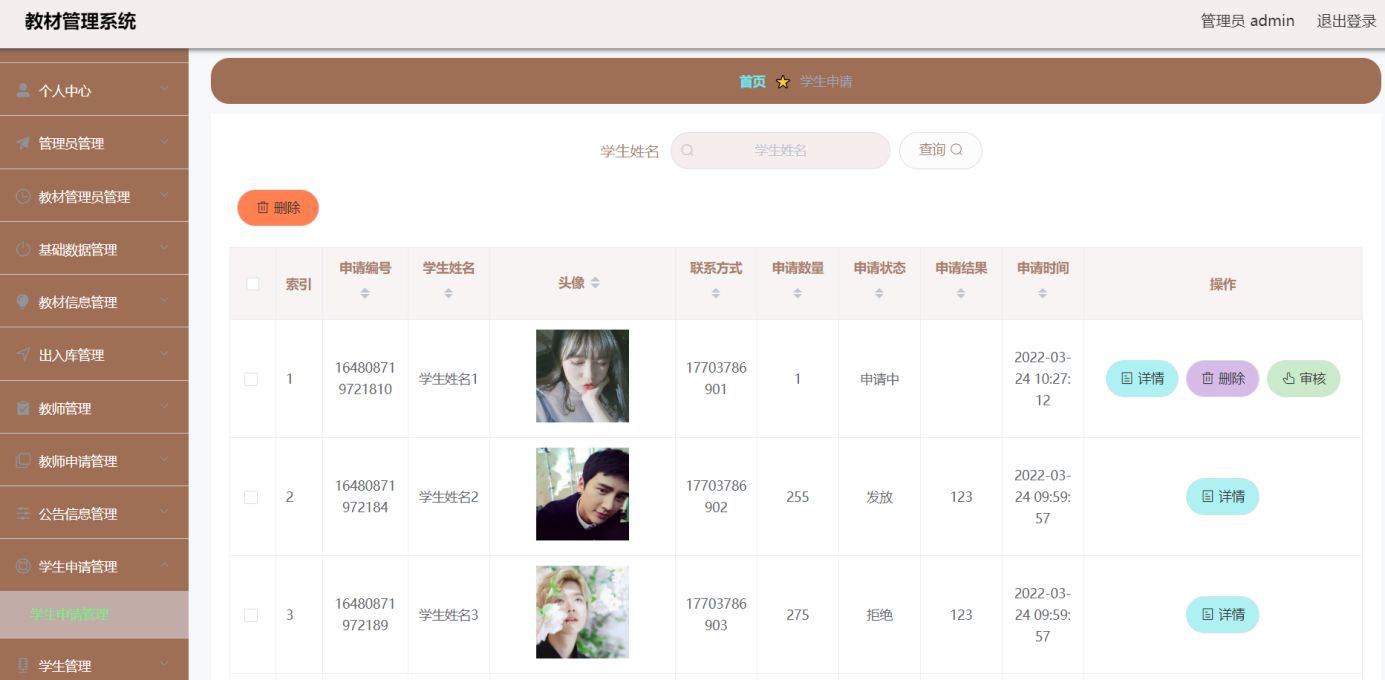Viewport: 1385px width, 680px height.
Task: Expand 出入库管理 menu chevron
Action: coord(164,355)
